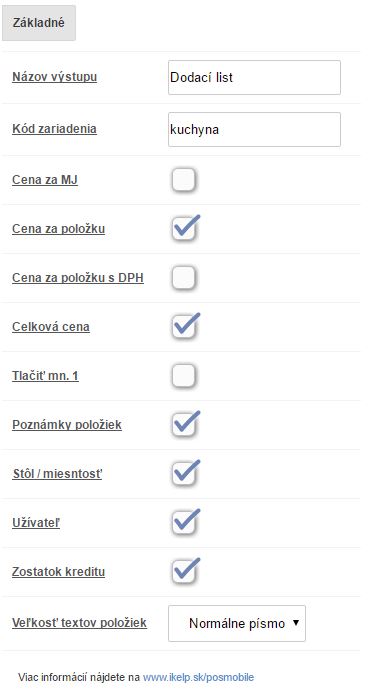Tick the Cena za položku s DPH checkbox

click(184, 278)
